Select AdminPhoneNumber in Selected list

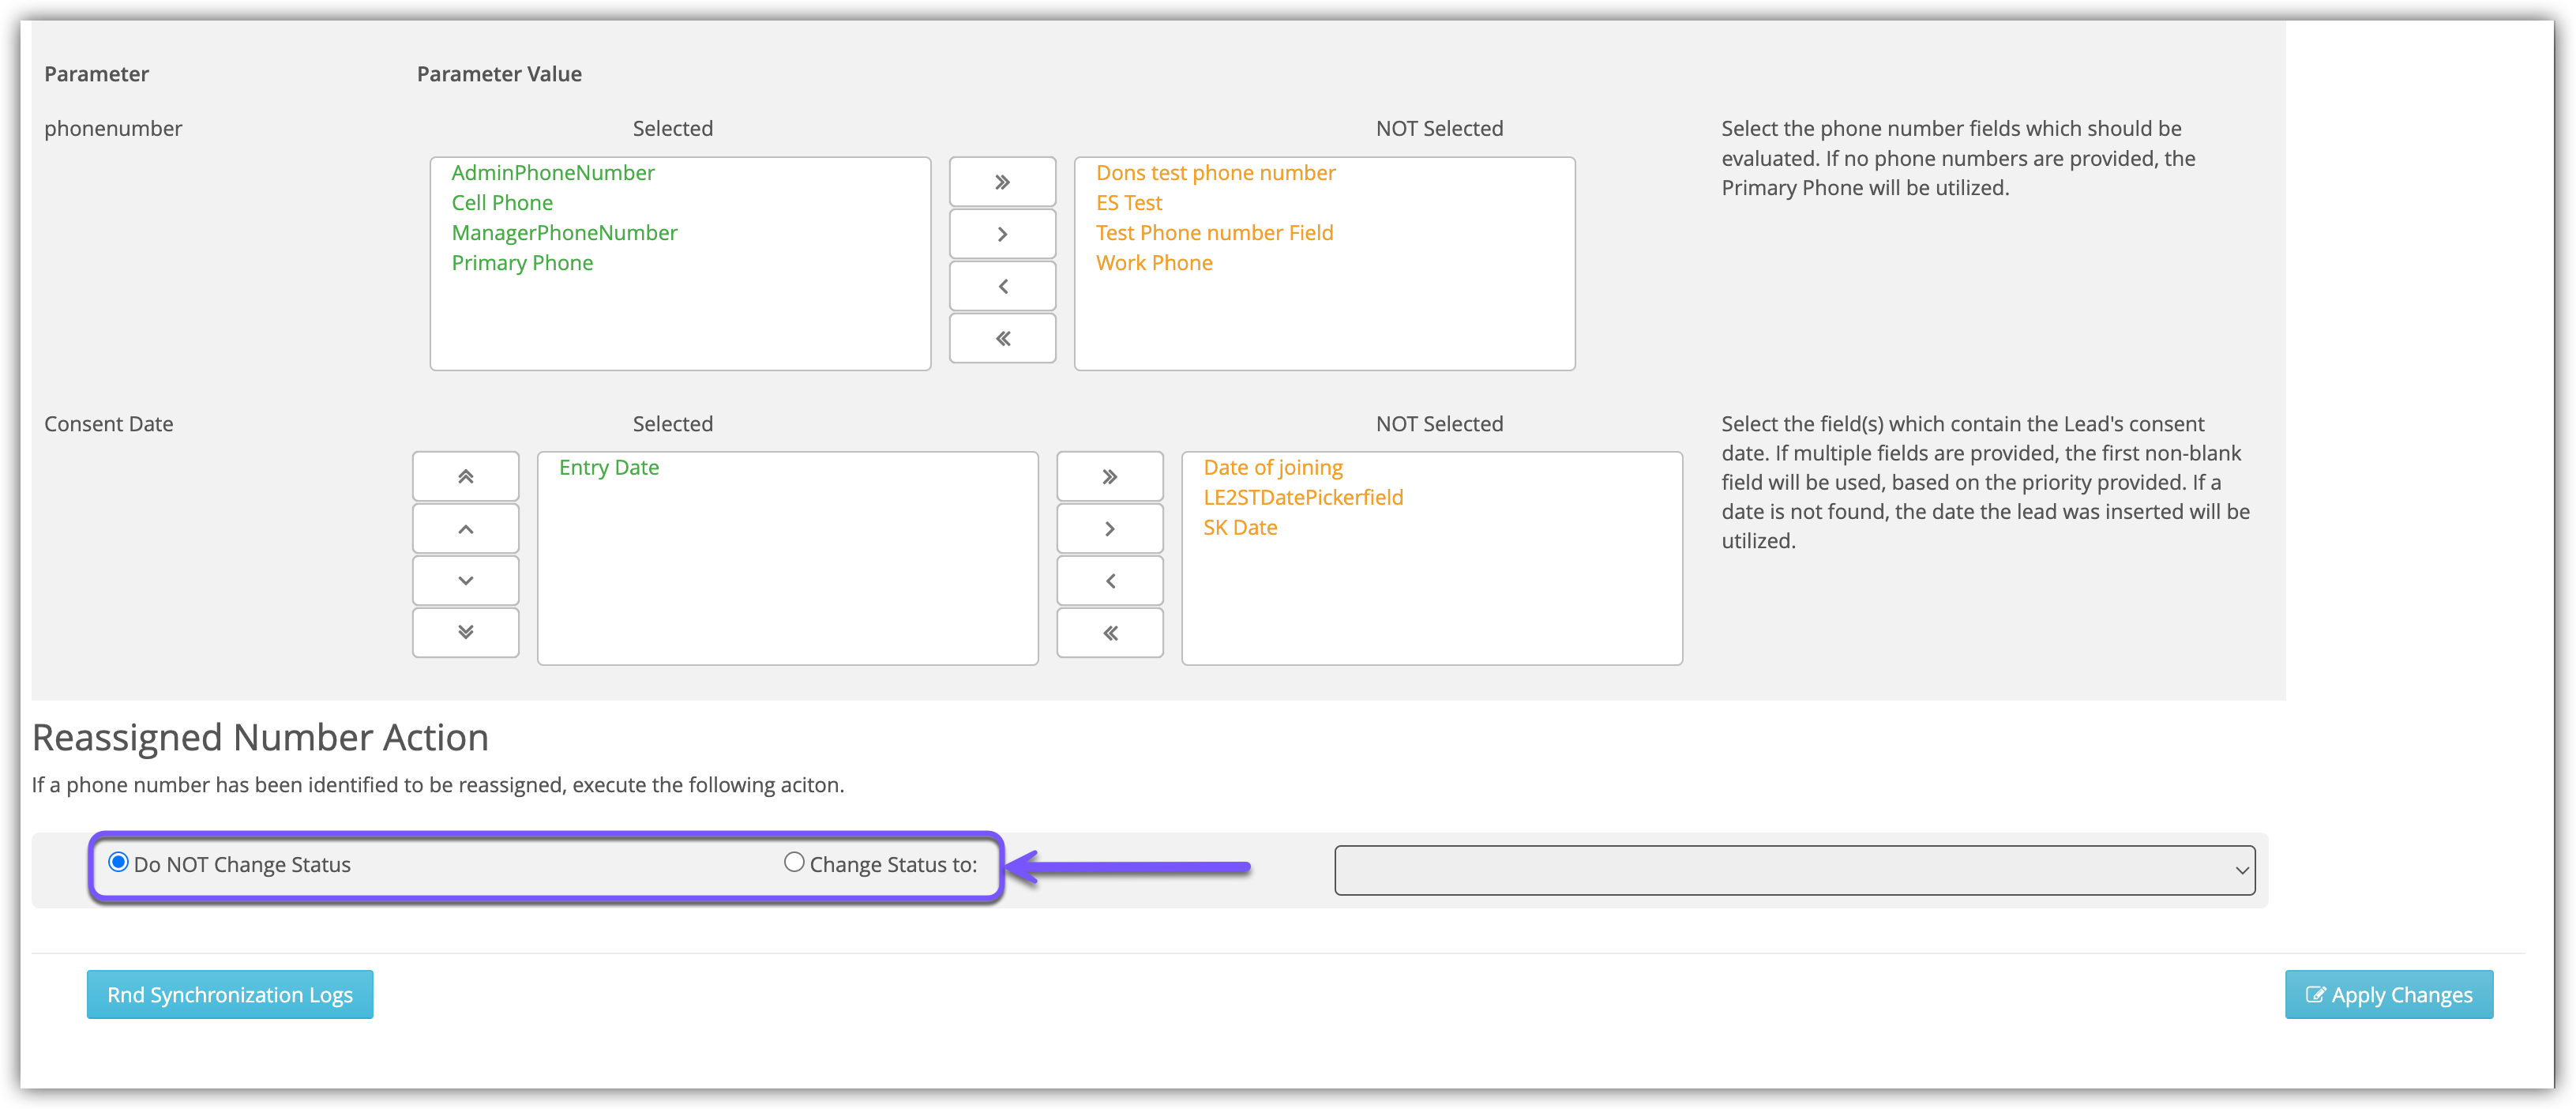click(x=553, y=173)
